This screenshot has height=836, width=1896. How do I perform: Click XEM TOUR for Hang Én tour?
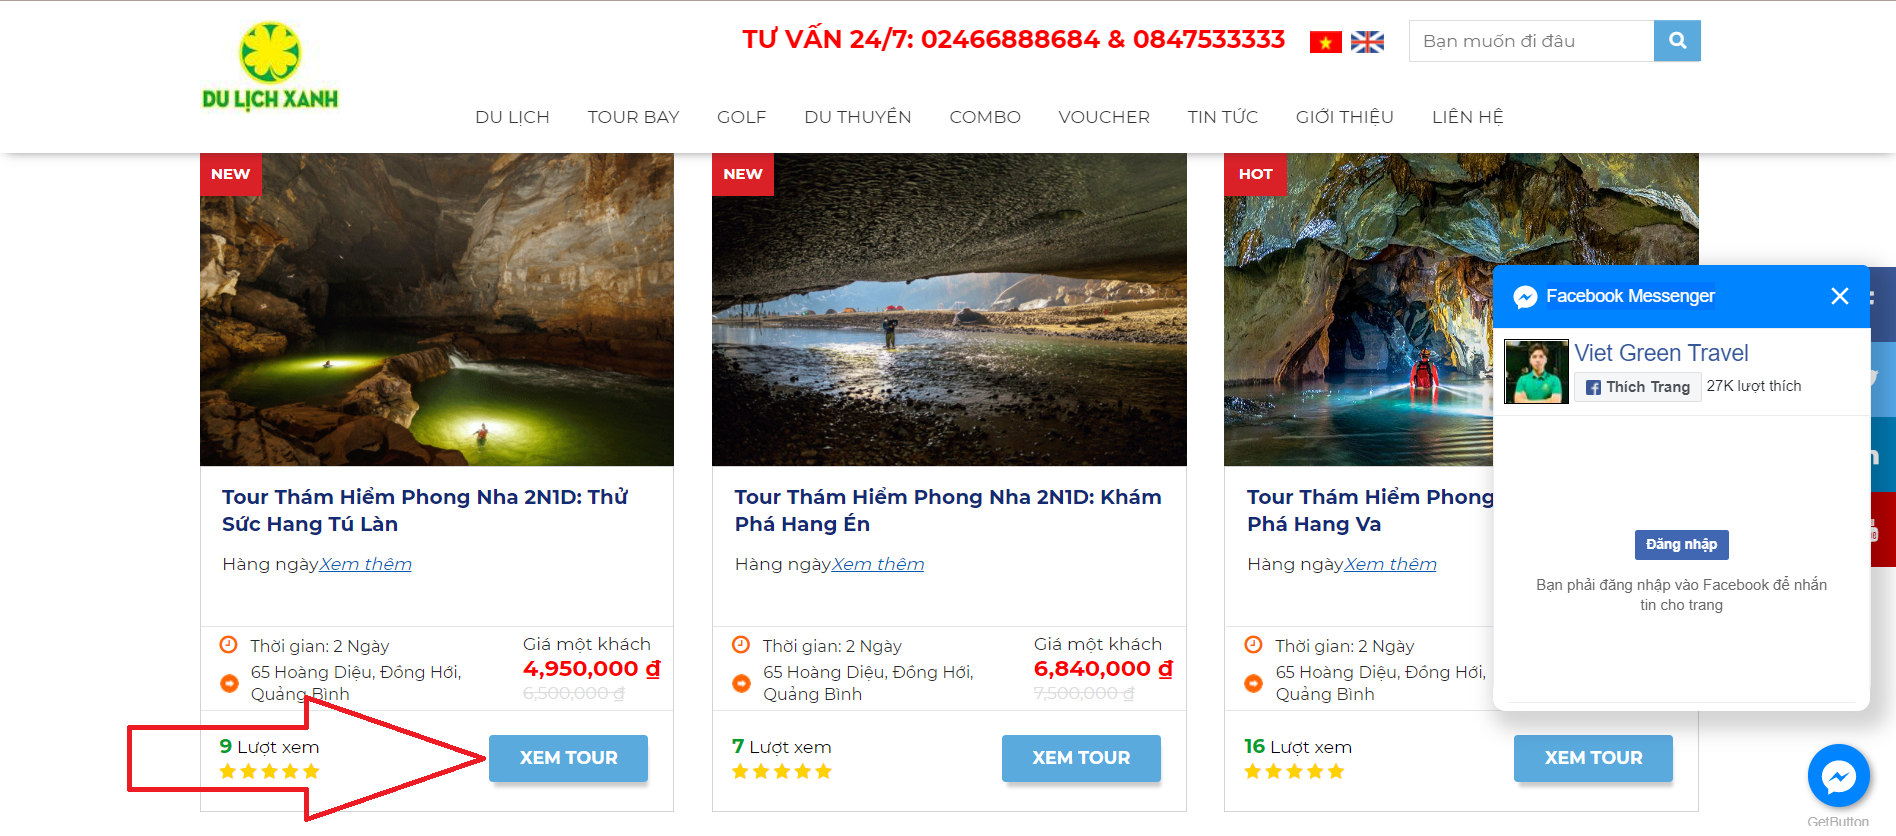tap(1081, 758)
